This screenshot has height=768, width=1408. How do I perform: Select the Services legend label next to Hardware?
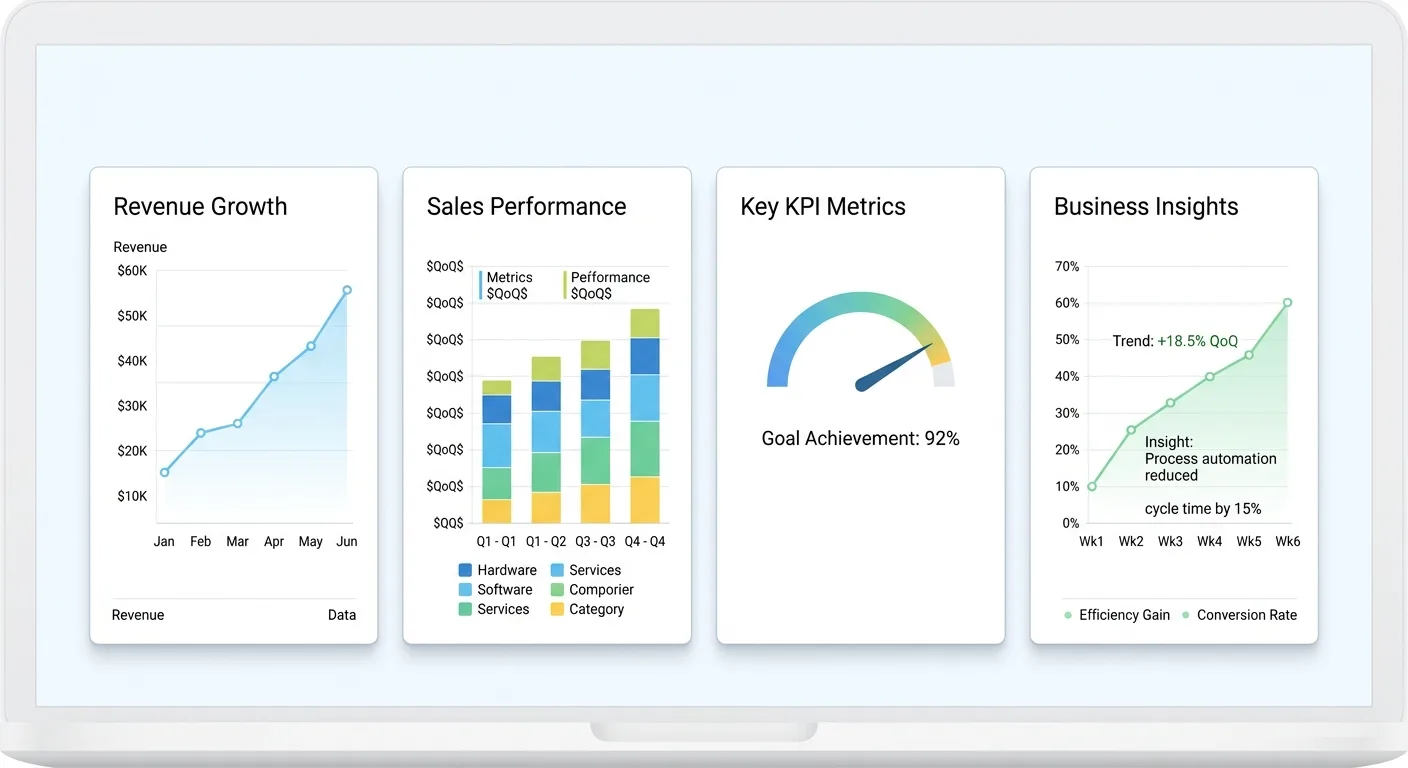595,570
